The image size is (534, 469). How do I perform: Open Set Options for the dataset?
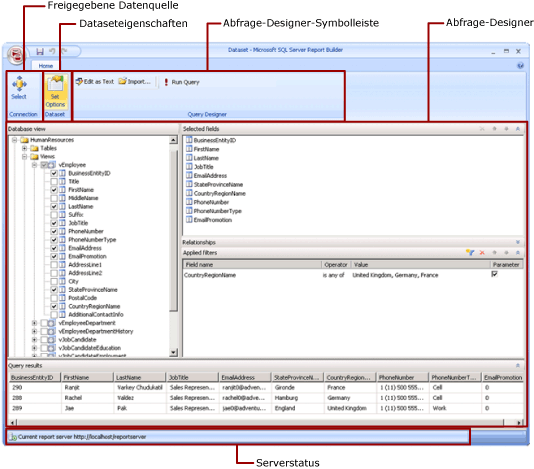(x=55, y=91)
